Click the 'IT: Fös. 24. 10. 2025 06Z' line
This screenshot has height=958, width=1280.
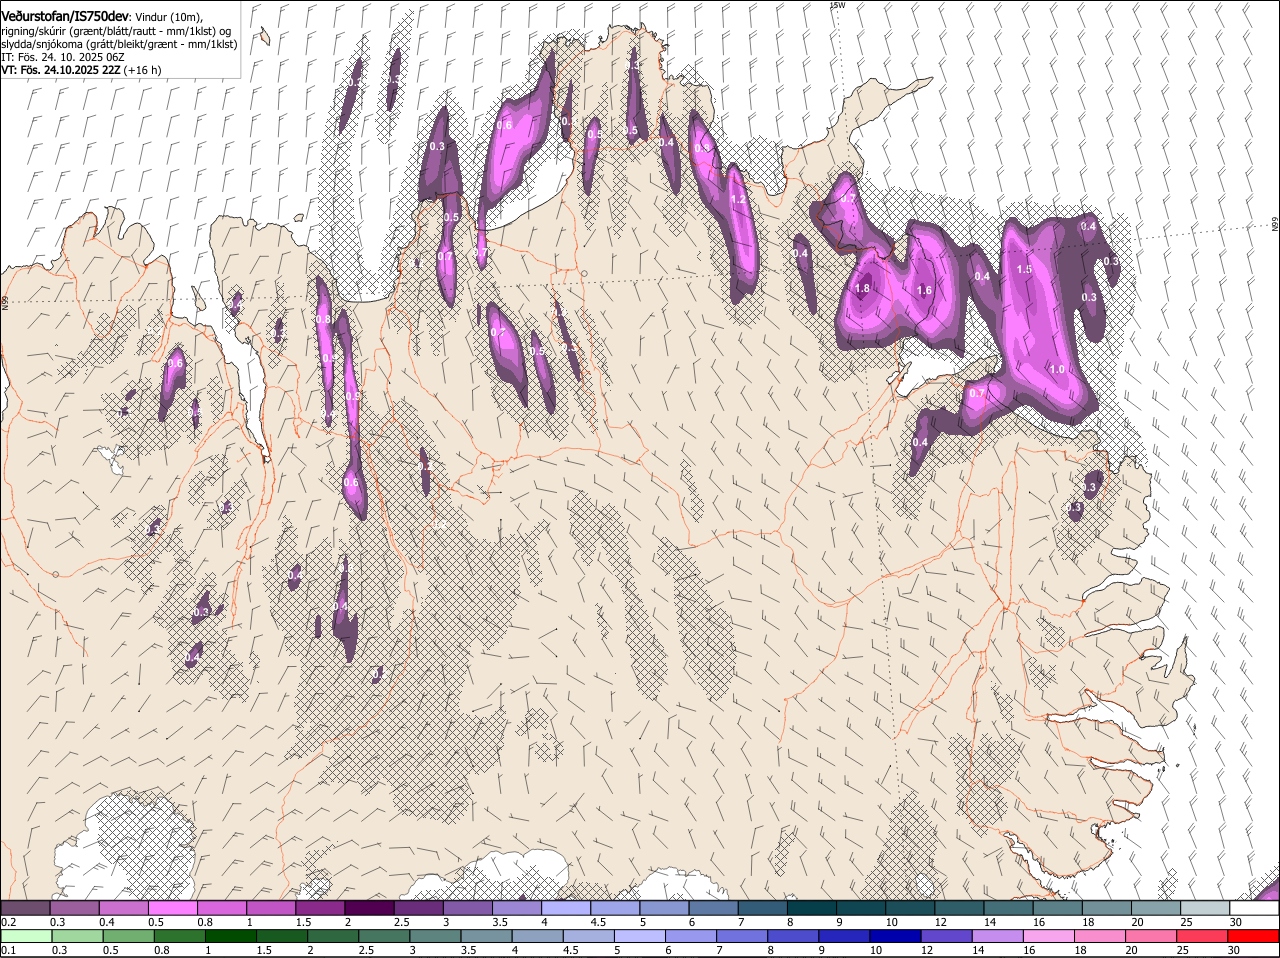[63, 57]
